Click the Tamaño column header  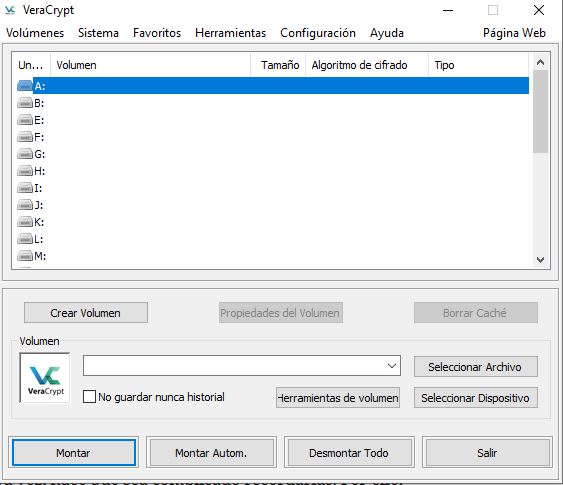278,65
